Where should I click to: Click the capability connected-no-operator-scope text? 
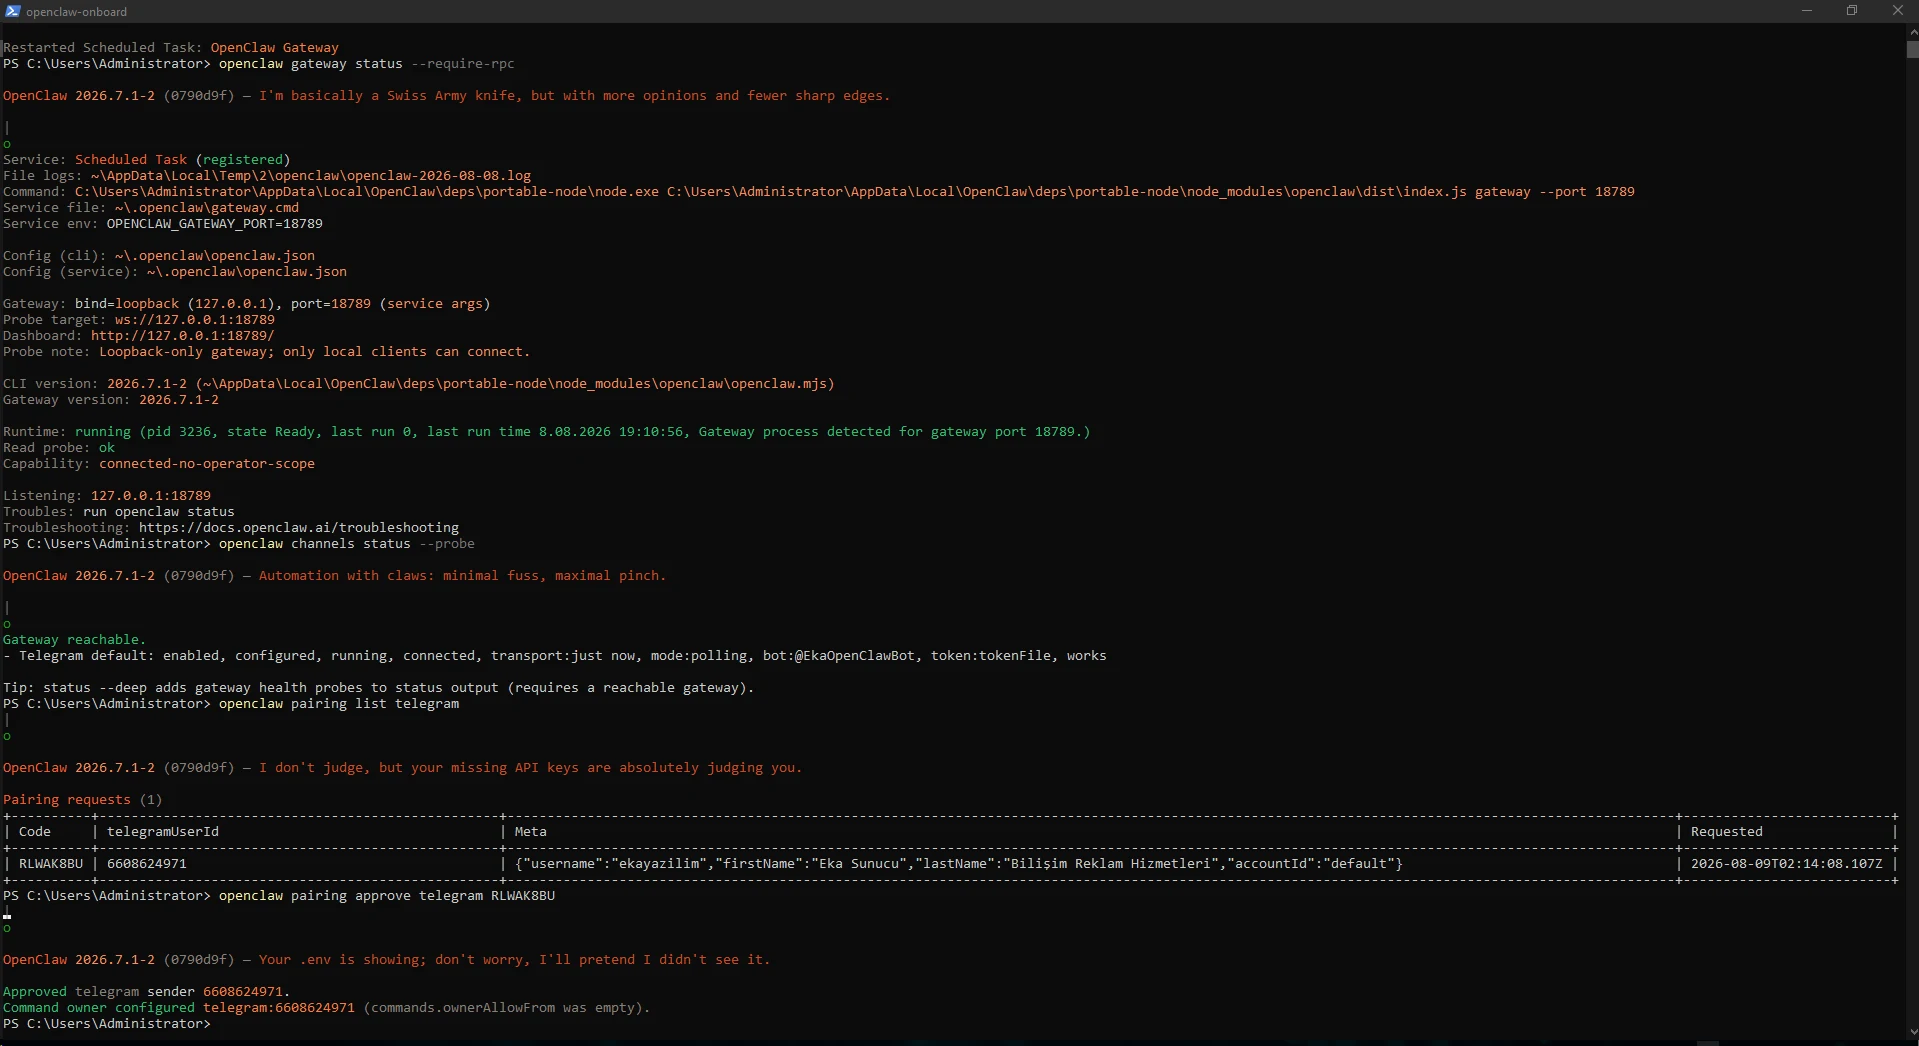207,464
